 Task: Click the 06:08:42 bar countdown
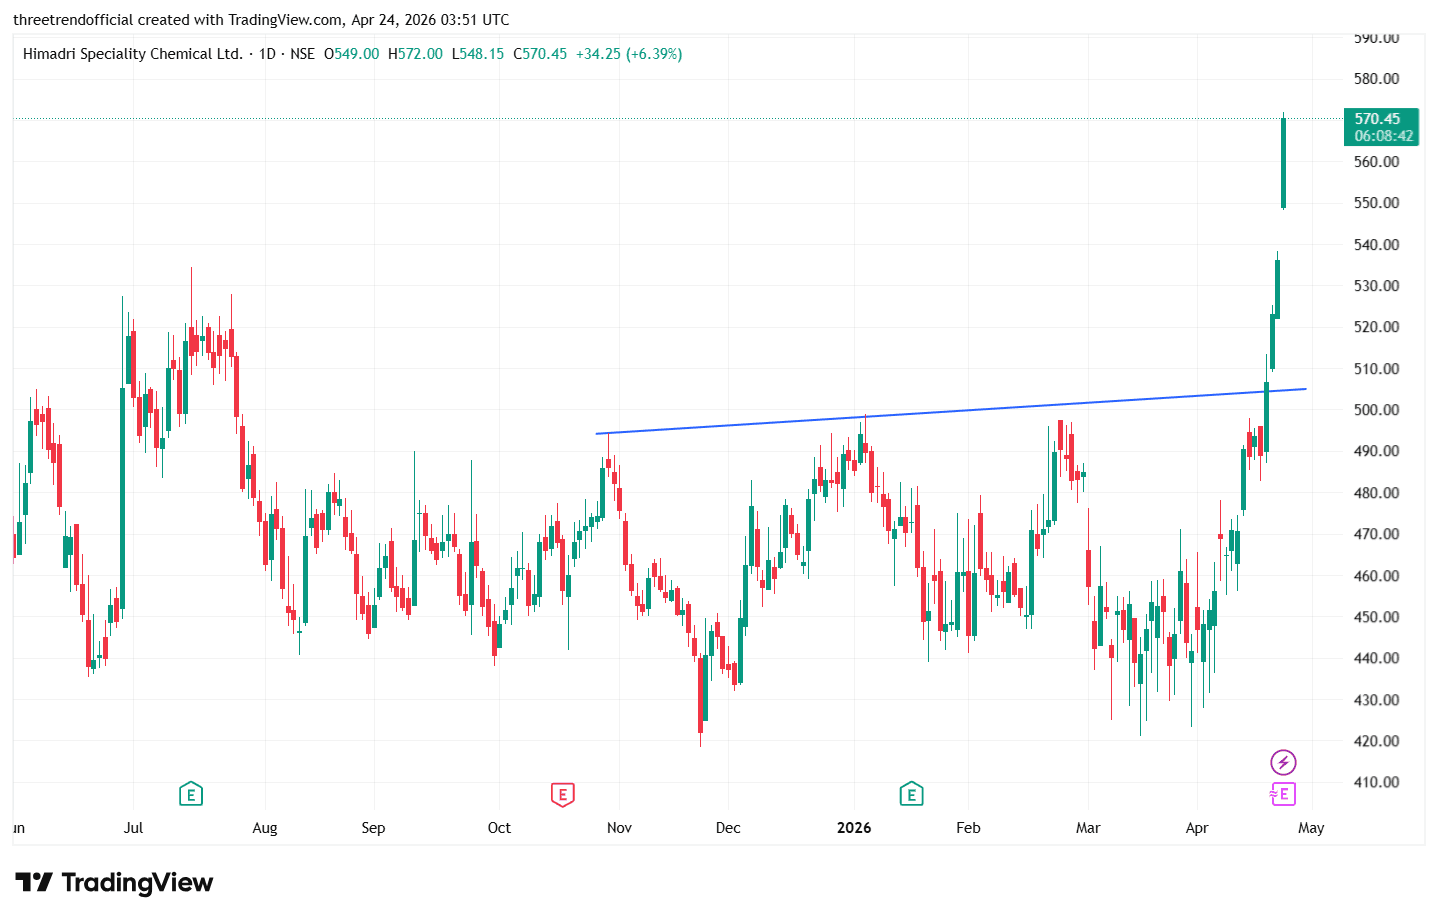pos(1384,136)
